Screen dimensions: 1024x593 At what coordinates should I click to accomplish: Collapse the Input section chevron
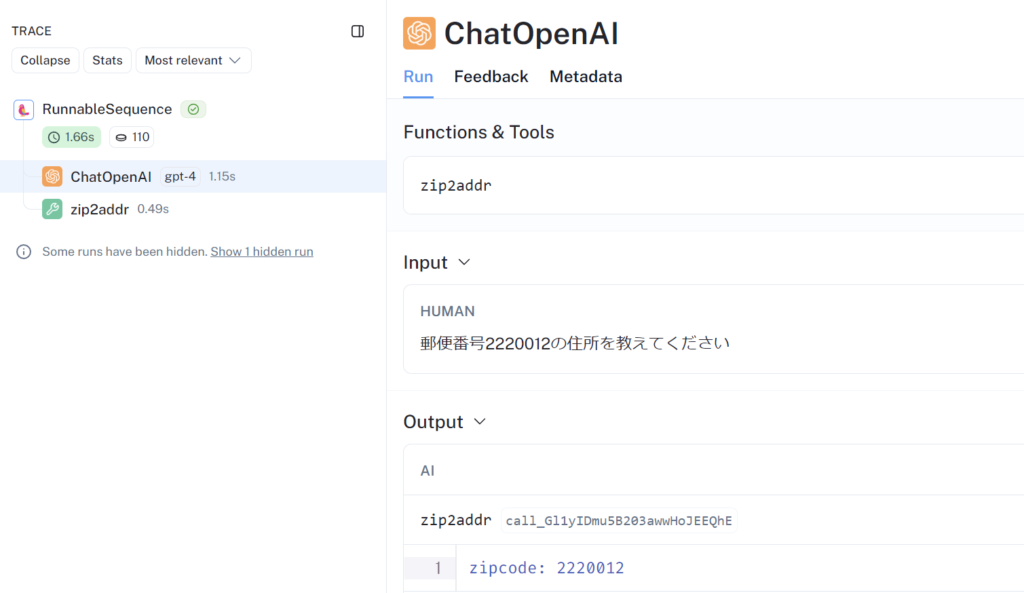(x=464, y=263)
